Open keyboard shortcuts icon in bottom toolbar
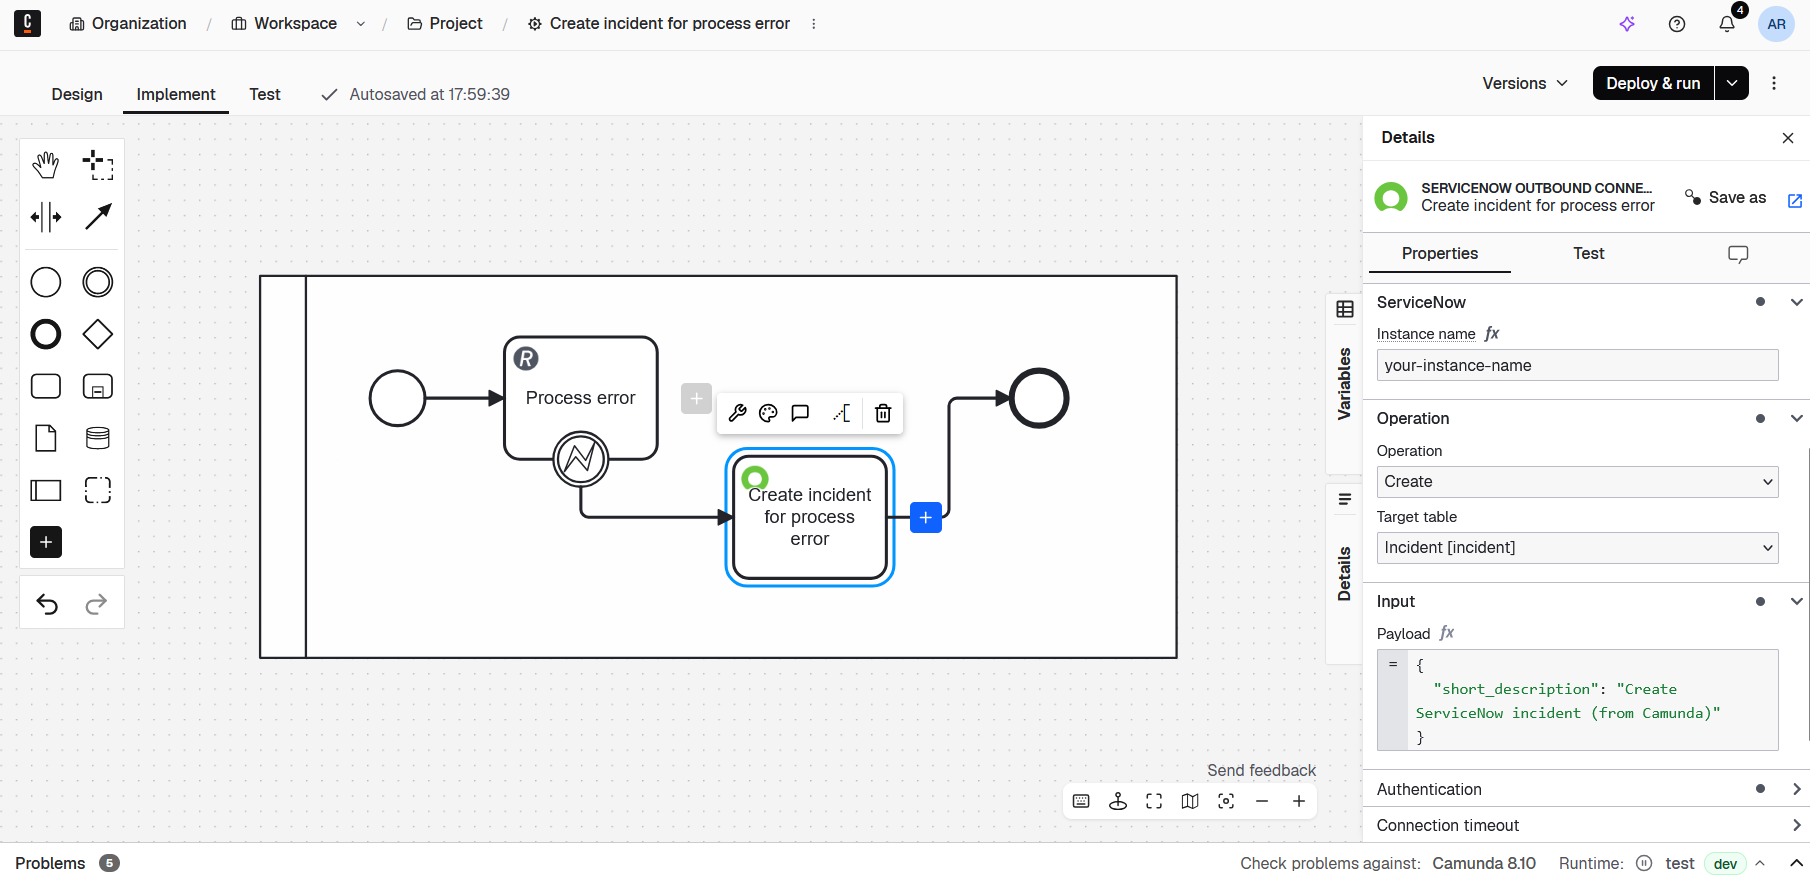This screenshot has width=1810, height=879. 1081,801
